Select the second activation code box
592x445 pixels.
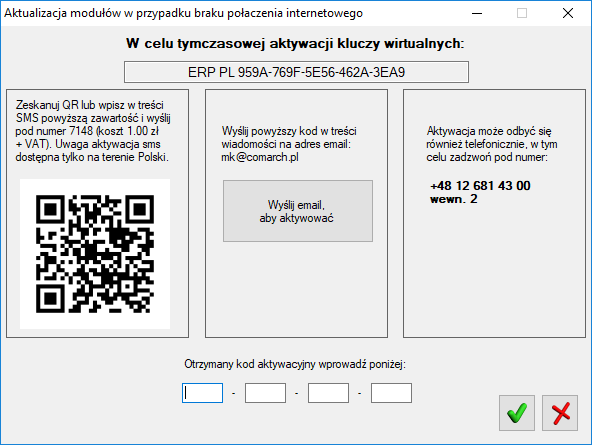pos(265,393)
